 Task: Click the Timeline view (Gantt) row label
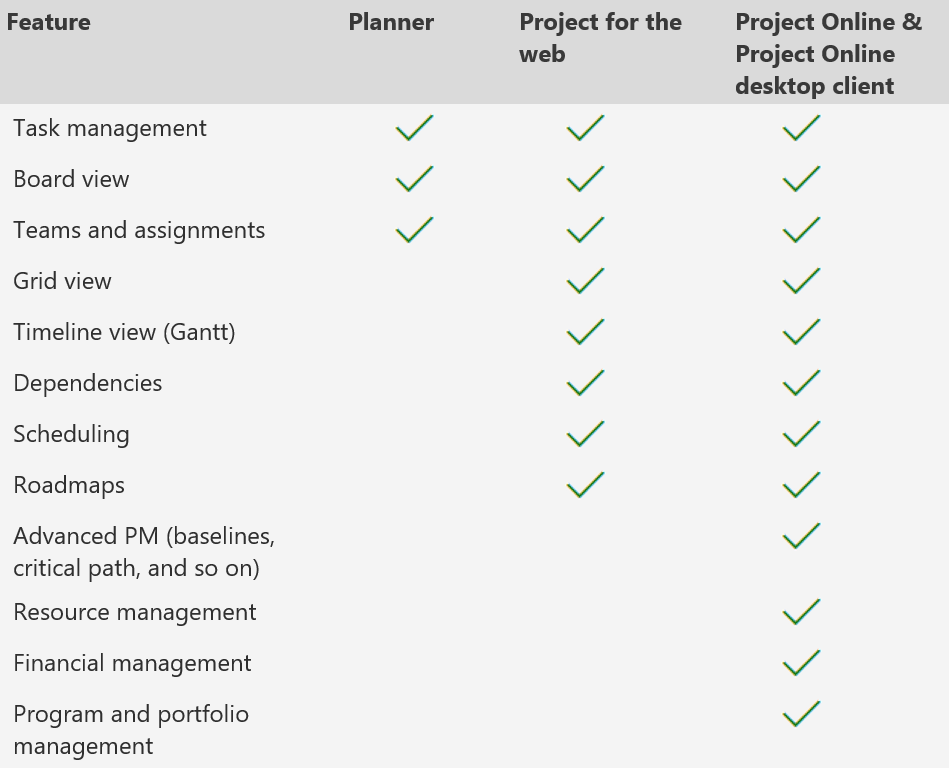pyautogui.click(x=124, y=332)
